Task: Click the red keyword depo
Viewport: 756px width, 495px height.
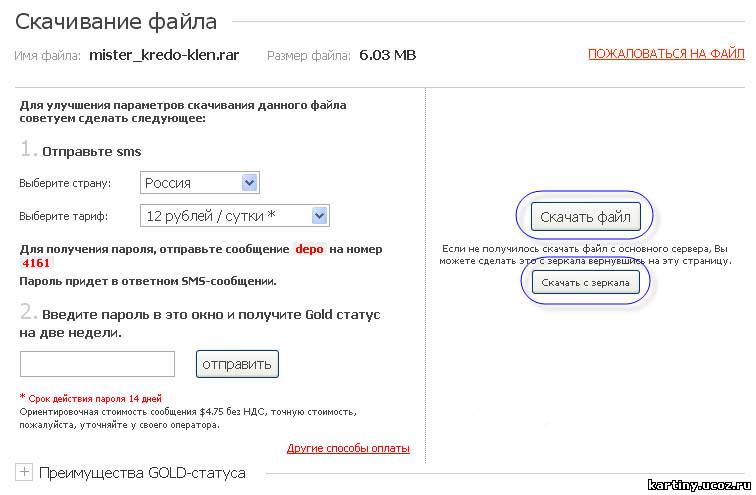Action: pyautogui.click(x=309, y=249)
